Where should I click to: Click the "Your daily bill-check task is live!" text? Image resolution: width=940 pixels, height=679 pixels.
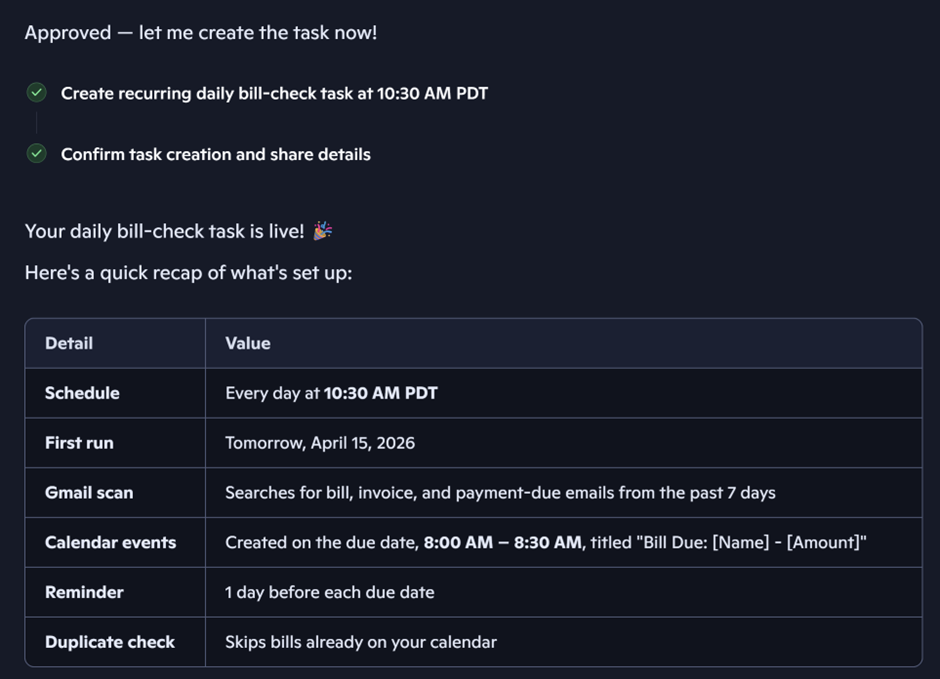(x=164, y=231)
